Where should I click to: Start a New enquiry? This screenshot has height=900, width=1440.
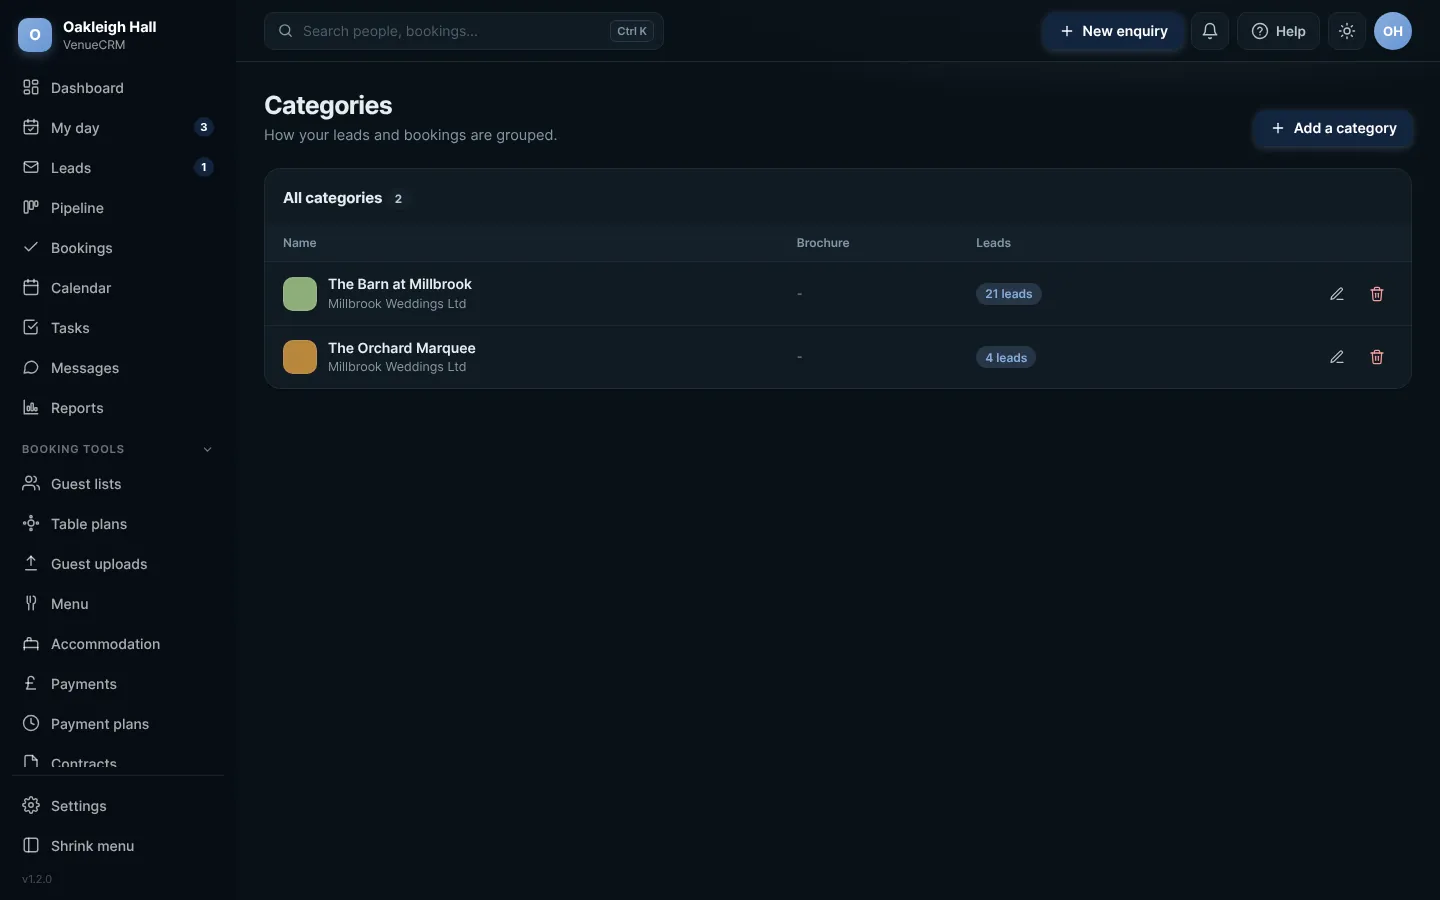1113,31
